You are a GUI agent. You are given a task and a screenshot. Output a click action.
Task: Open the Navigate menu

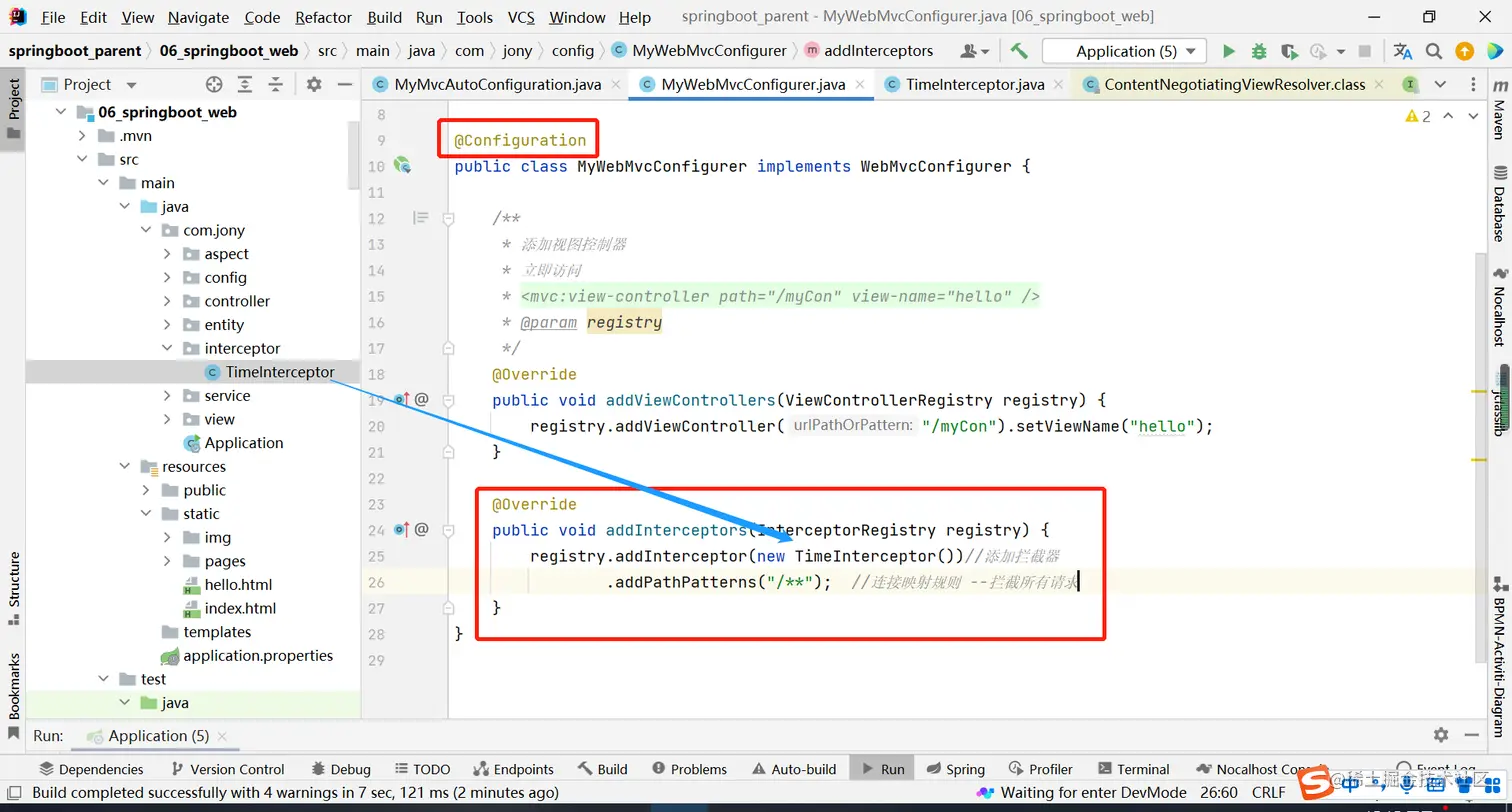click(x=198, y=17)
